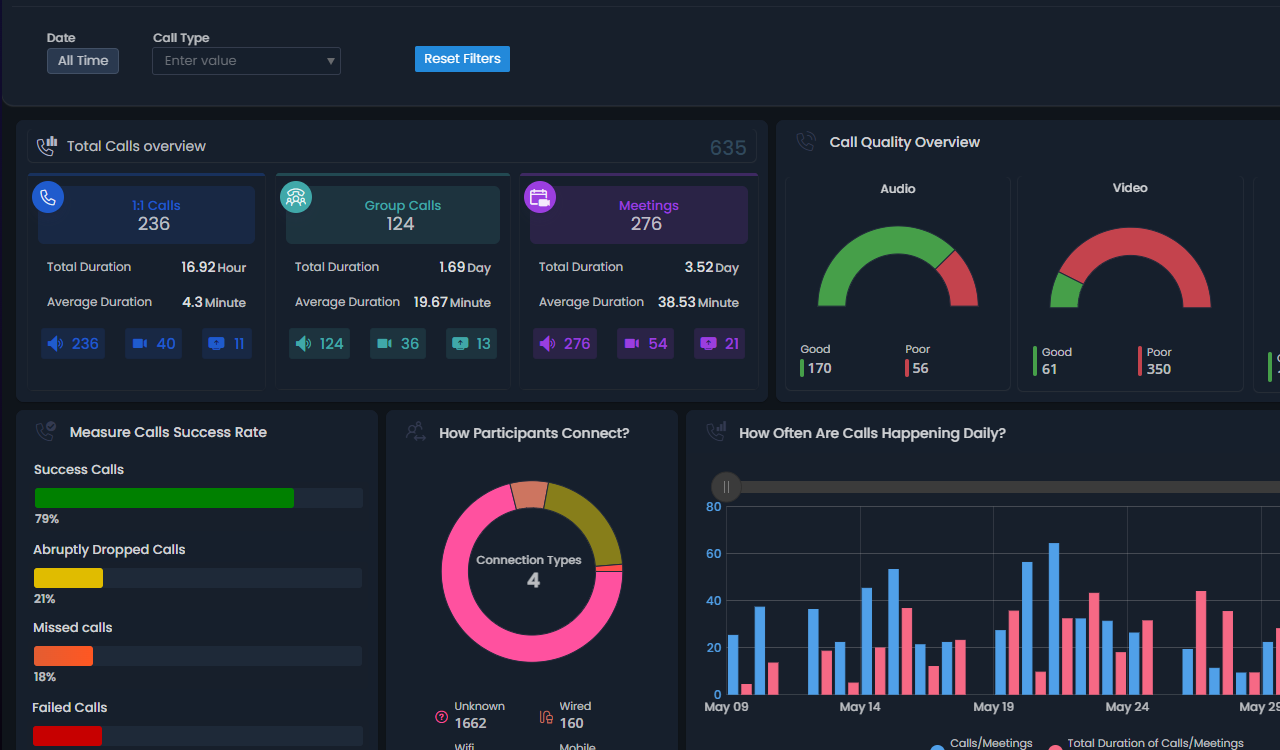
Task: Click the Meetings 276 header card
Action: coord(639,215)
